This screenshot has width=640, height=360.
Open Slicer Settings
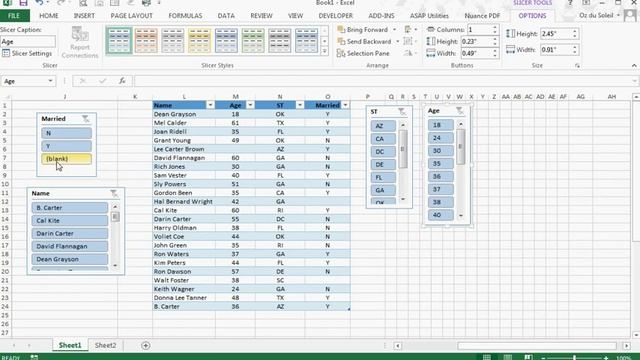point(27,53)
